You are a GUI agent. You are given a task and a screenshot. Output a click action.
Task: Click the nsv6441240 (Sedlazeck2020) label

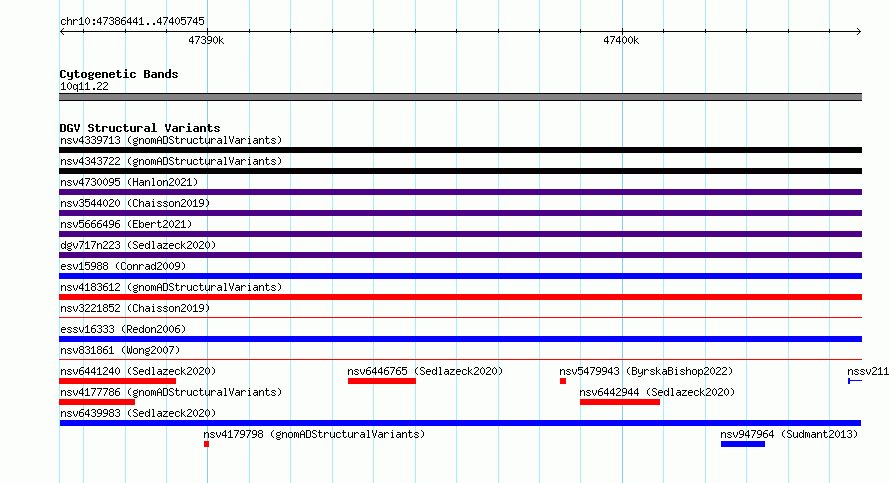[138, 371]
